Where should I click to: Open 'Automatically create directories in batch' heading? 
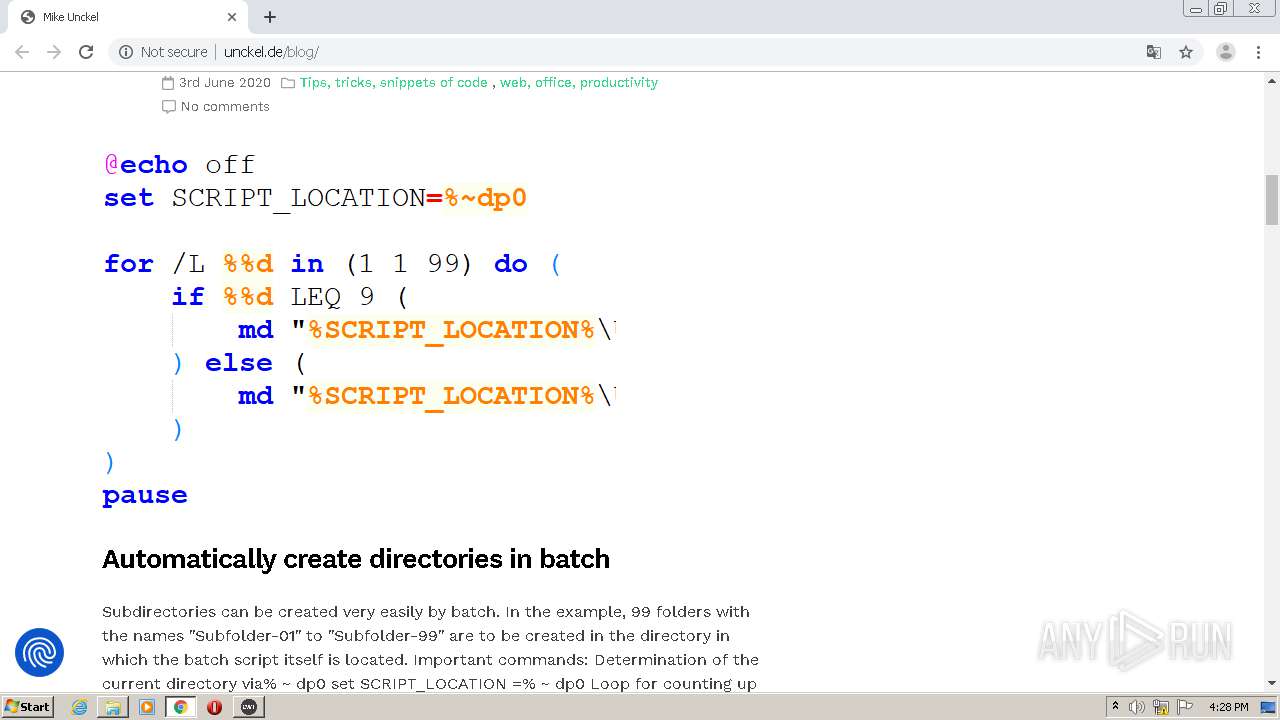(356, 559)
